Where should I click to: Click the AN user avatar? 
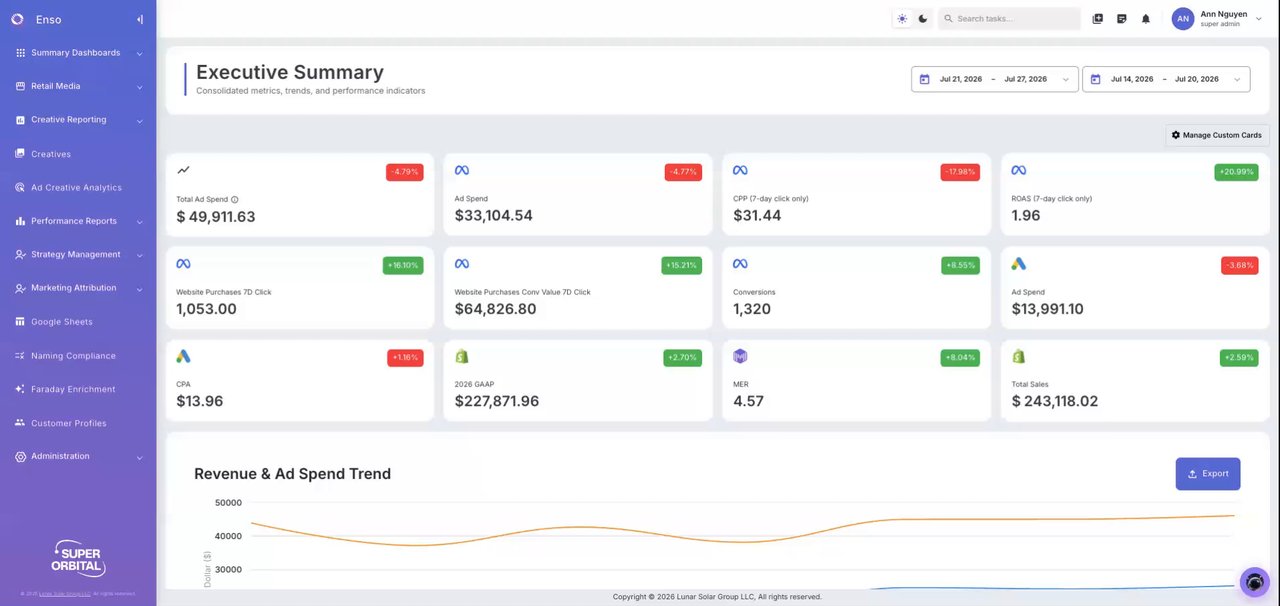pos(1183,19)
